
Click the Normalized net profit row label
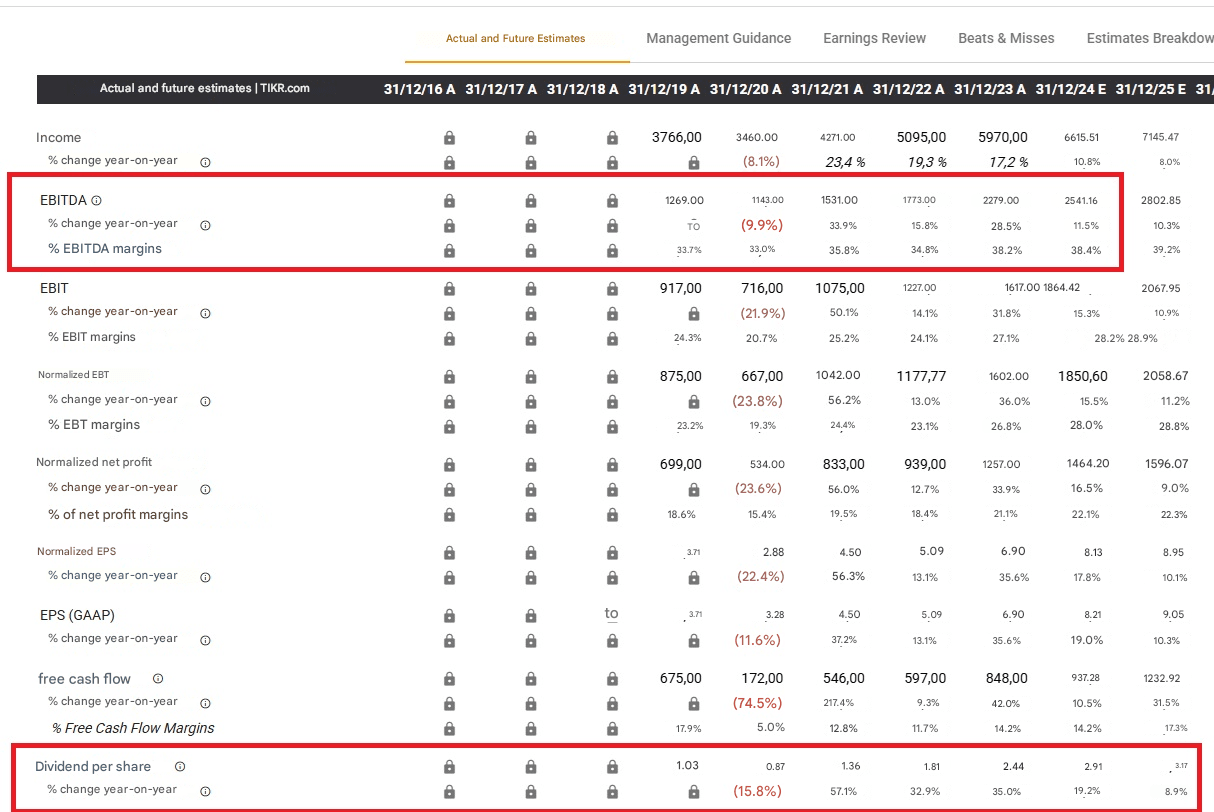[94, 462]
